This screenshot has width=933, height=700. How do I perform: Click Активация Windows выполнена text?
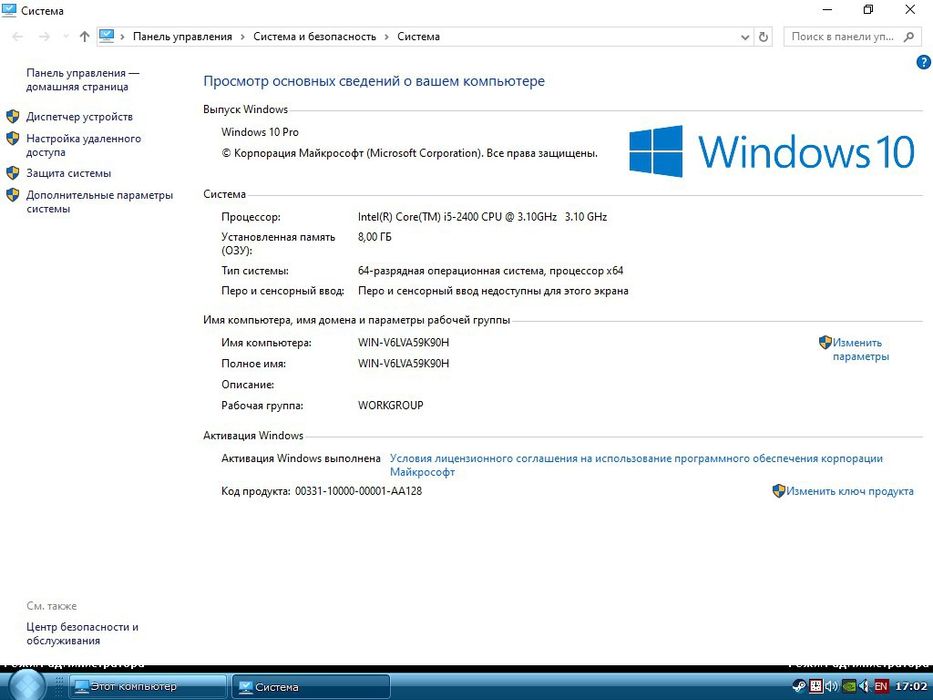pyautogui.click(x=300, y=458)
